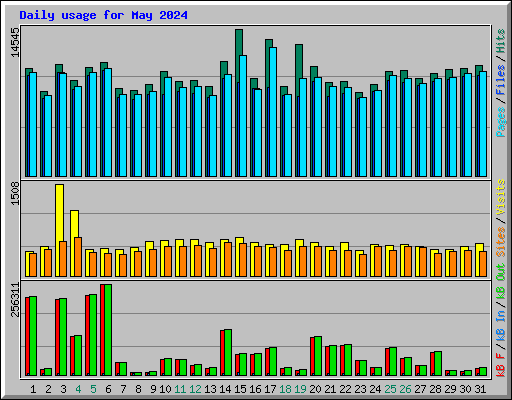Click day label 28 on the x-axis

435,389
